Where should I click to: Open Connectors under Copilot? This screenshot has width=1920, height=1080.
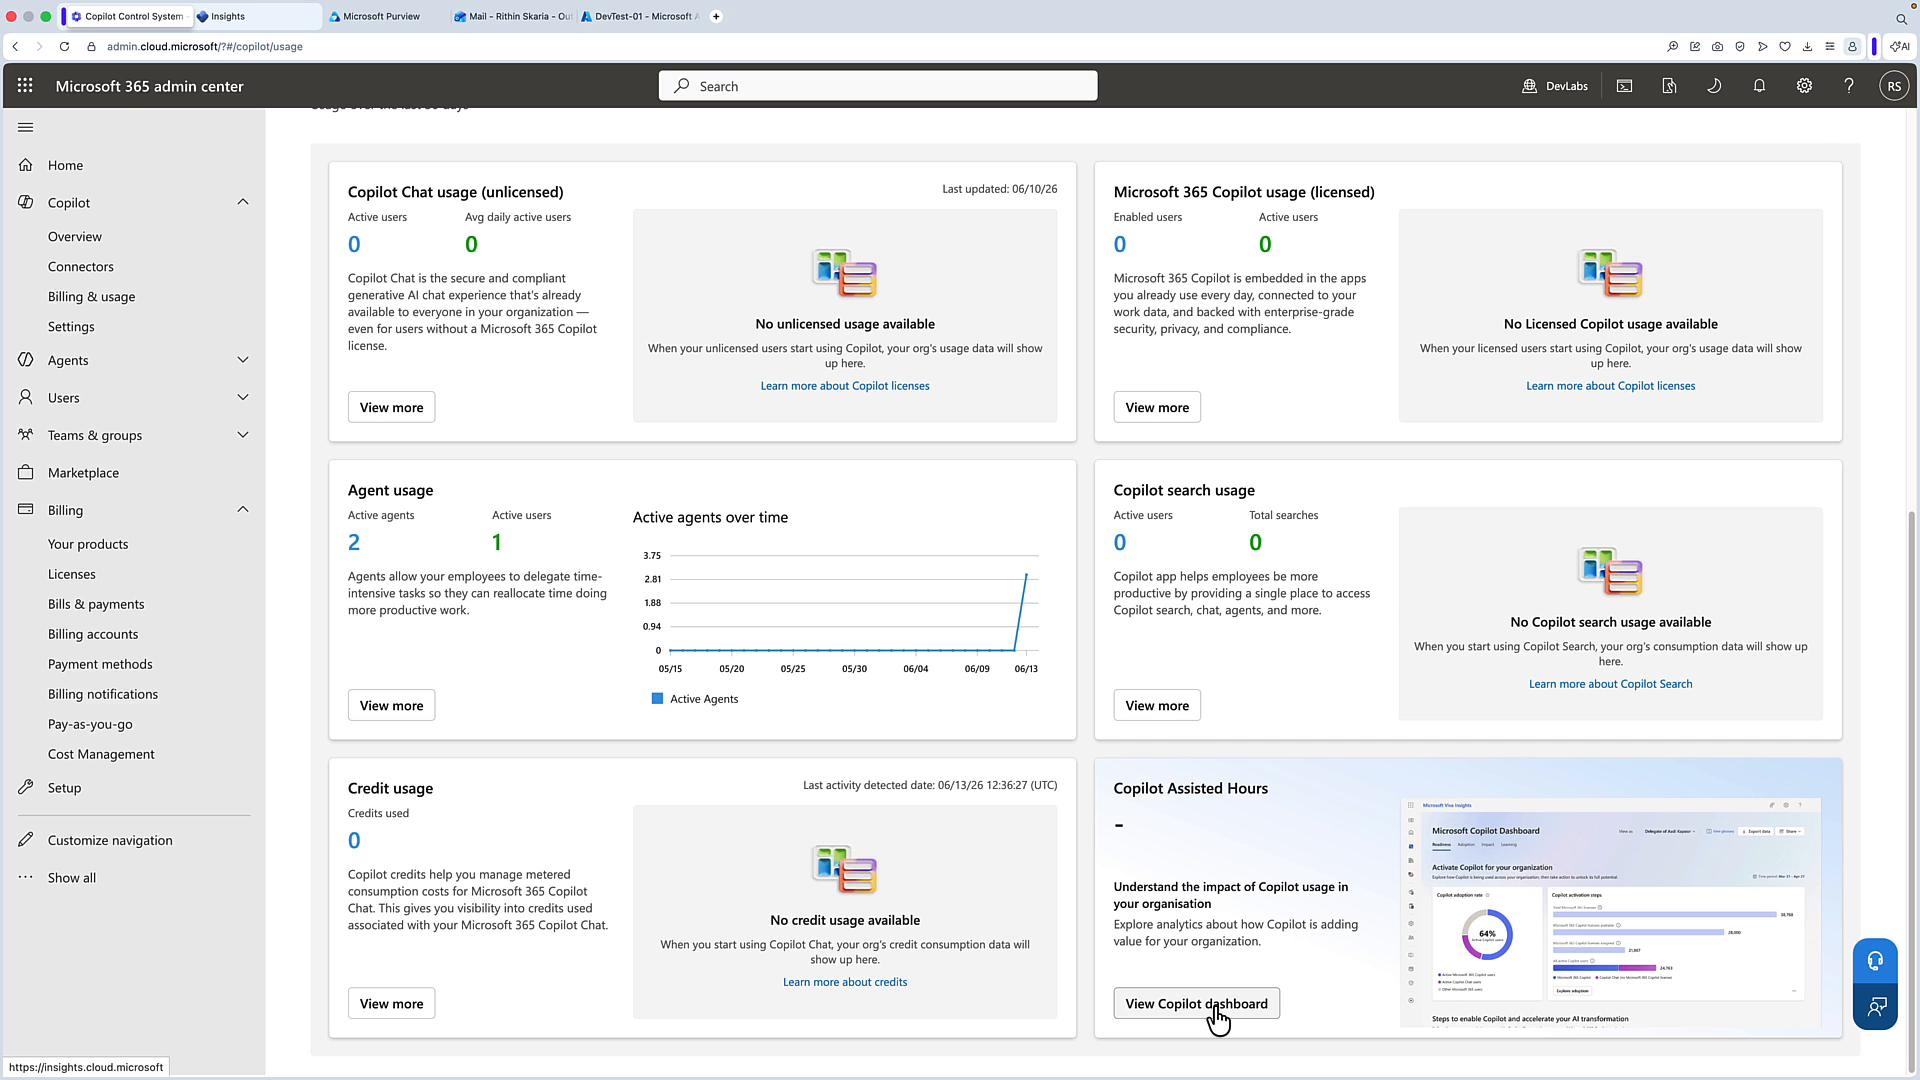click(81, 266)
